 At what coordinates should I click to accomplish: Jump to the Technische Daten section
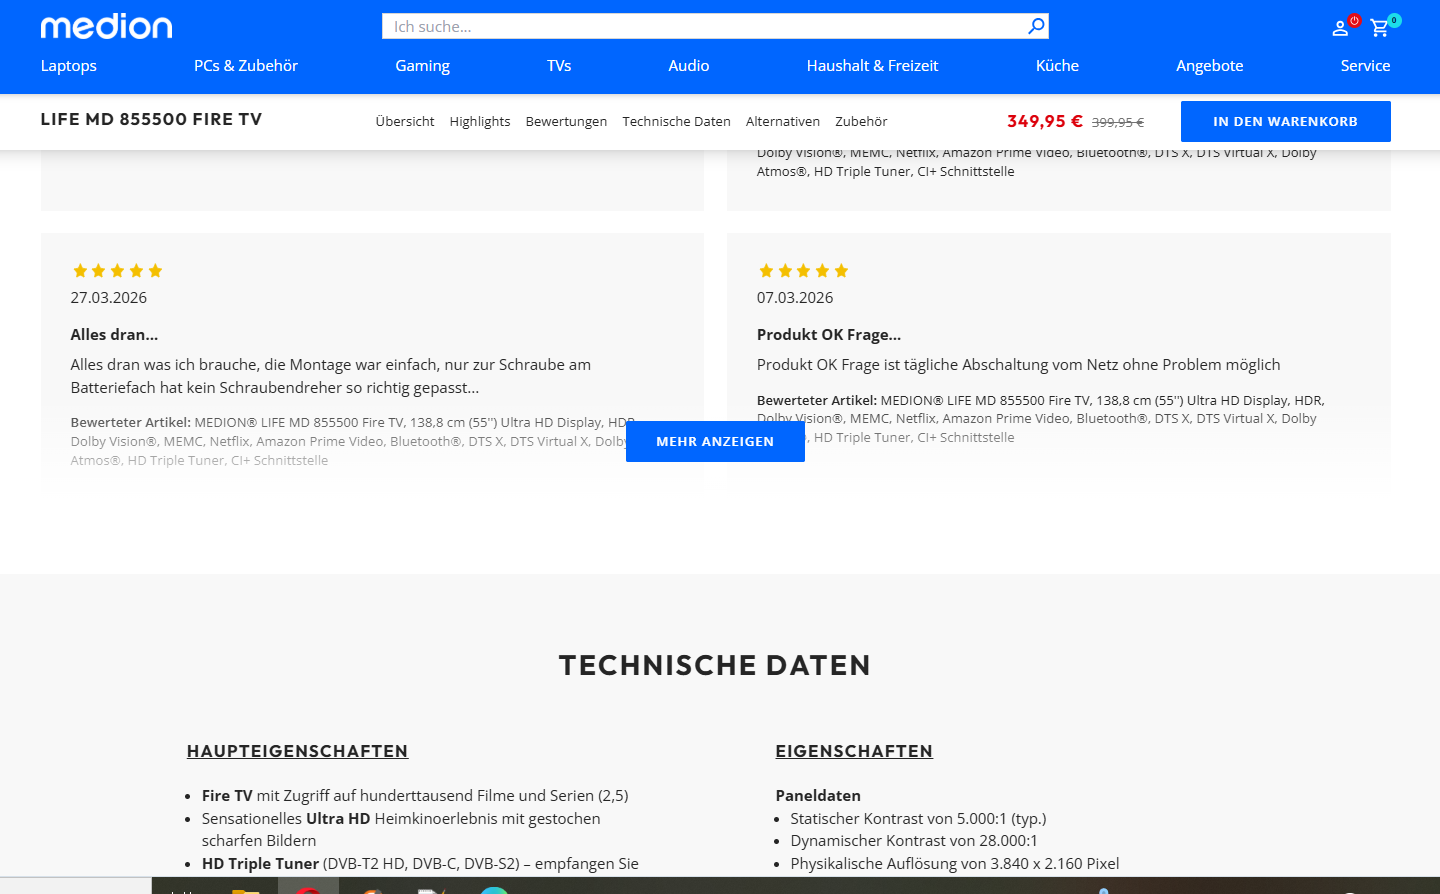(676, 121)
